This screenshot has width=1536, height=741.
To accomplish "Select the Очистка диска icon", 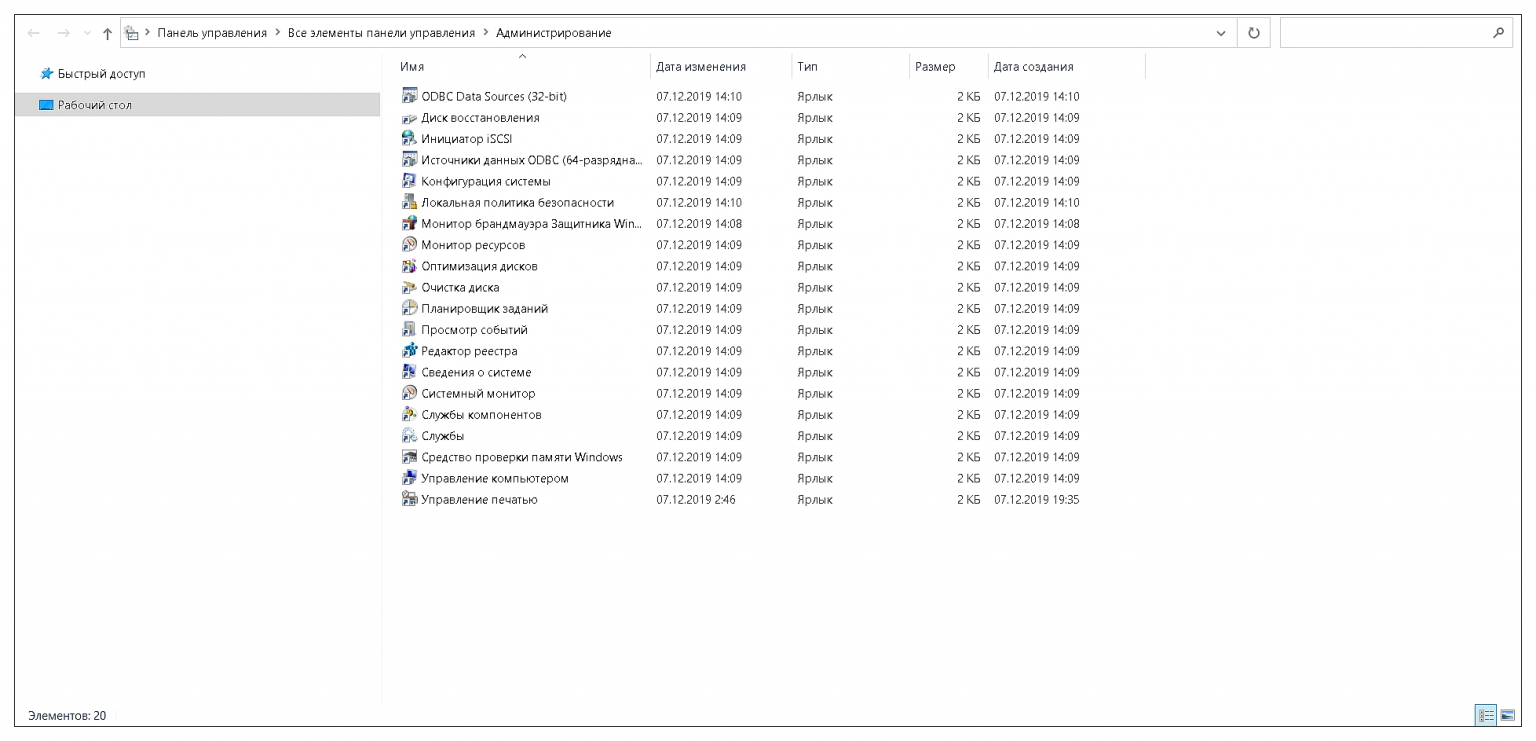I will click(408, 288).
